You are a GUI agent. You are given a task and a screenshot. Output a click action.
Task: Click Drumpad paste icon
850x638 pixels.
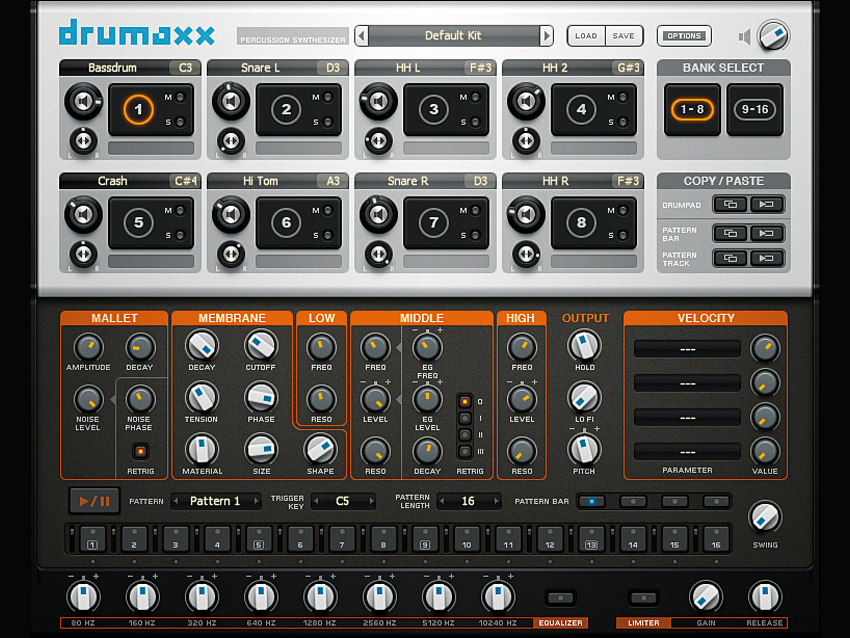(767, 204)
